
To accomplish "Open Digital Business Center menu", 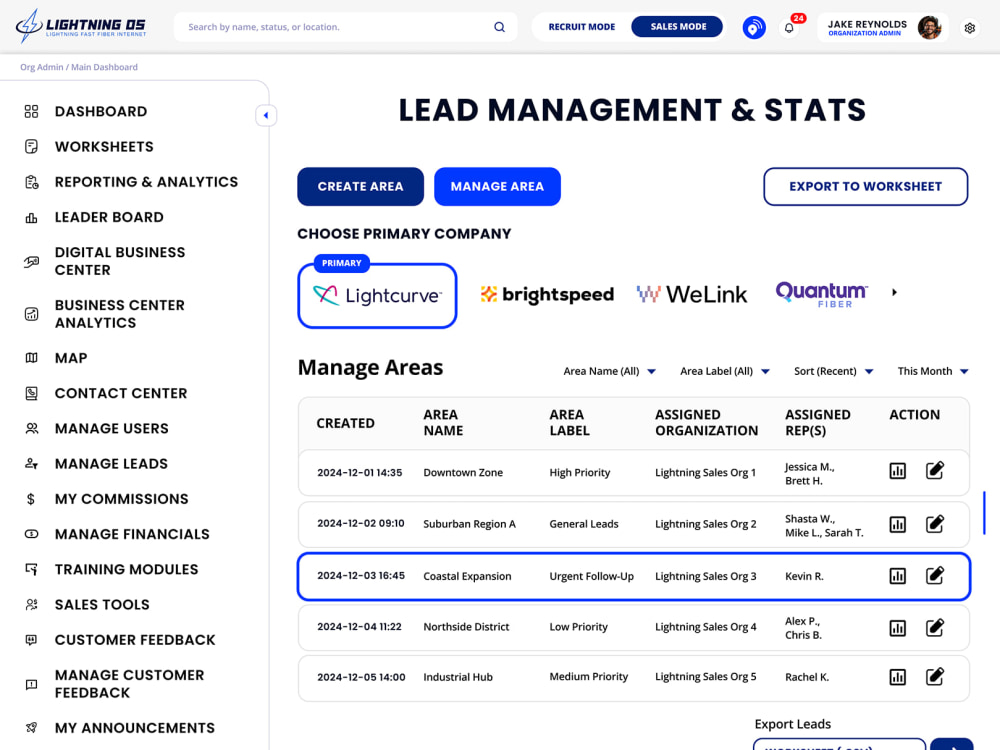I will pyautogui.click(x=120, y=261).
